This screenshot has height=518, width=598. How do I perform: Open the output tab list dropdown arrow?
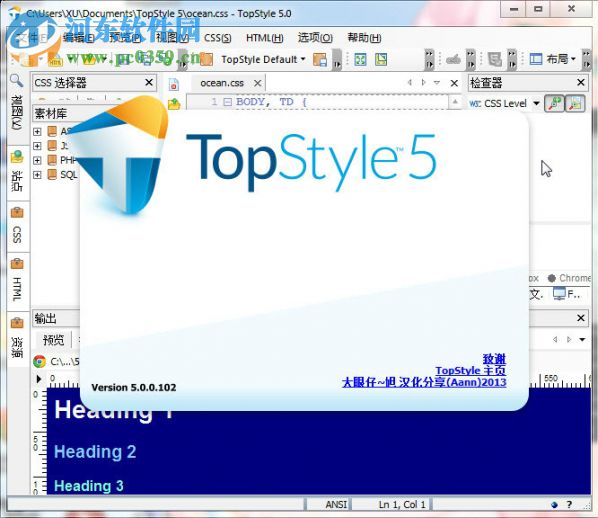(x=582, y=339)
